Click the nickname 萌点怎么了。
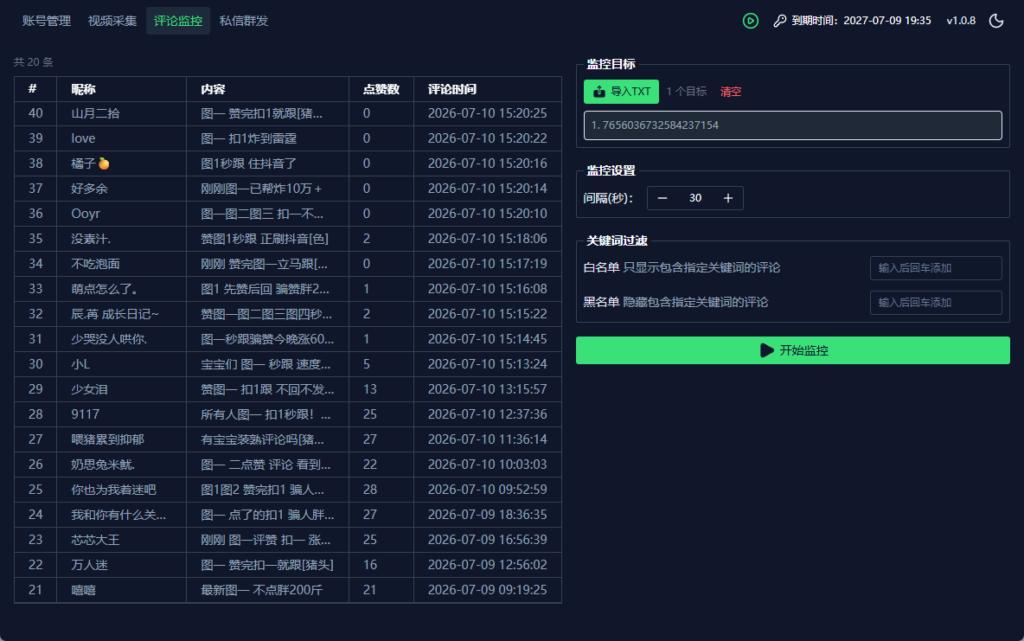The width and height of the screenshot is (1024, 641). pos(104,289)
